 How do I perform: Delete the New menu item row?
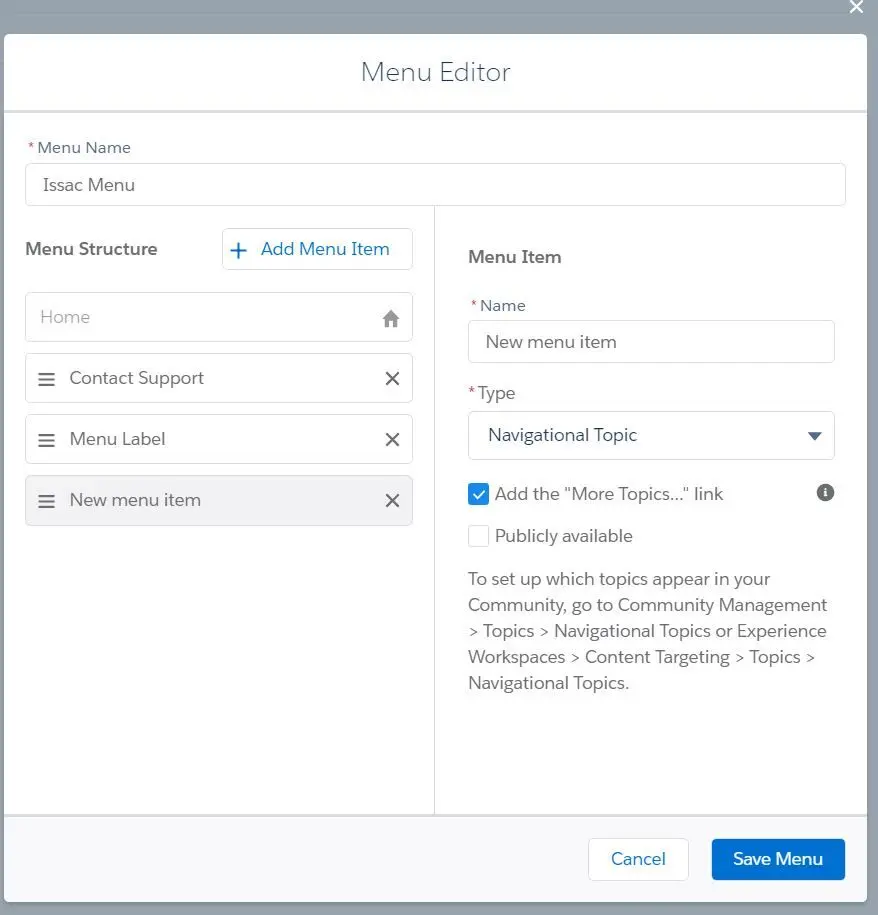[x=392, y=501]
